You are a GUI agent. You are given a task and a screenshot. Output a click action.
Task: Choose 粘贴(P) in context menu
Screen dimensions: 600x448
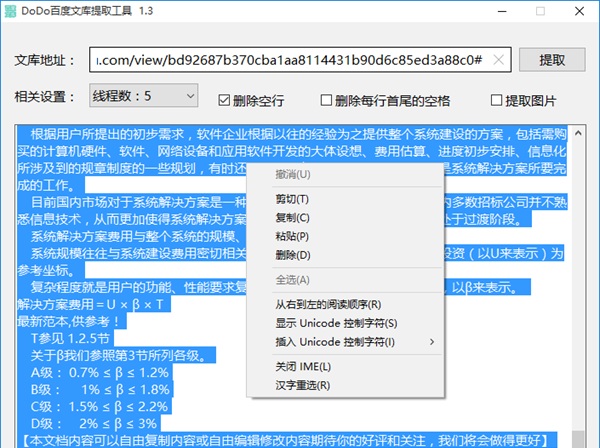[292, 236]
